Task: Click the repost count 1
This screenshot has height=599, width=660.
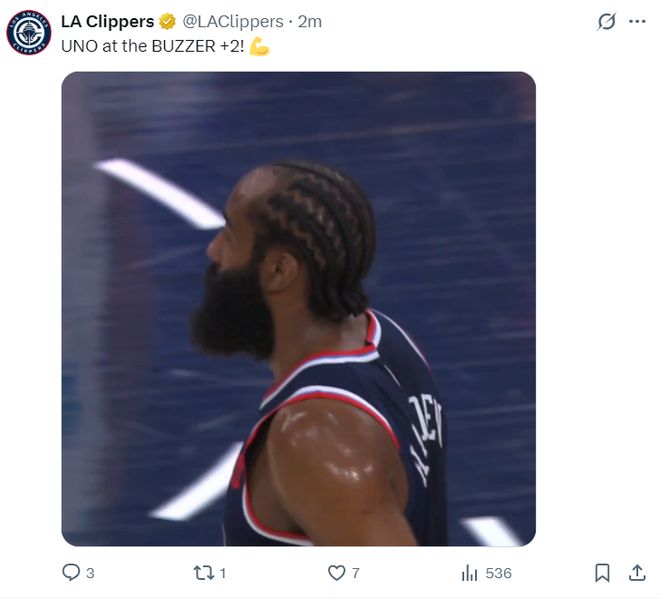Action: point(223,573)
